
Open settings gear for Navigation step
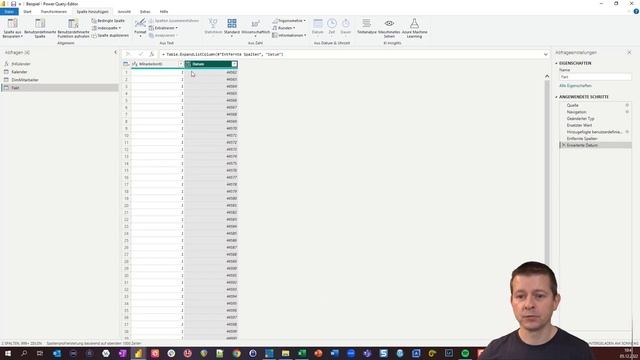point(627,112)
